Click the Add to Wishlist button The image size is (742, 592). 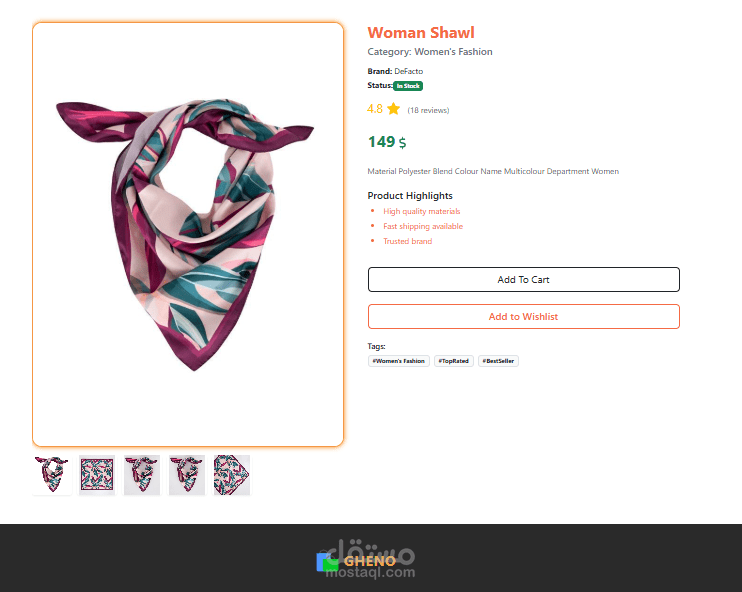tap(524, 317)
